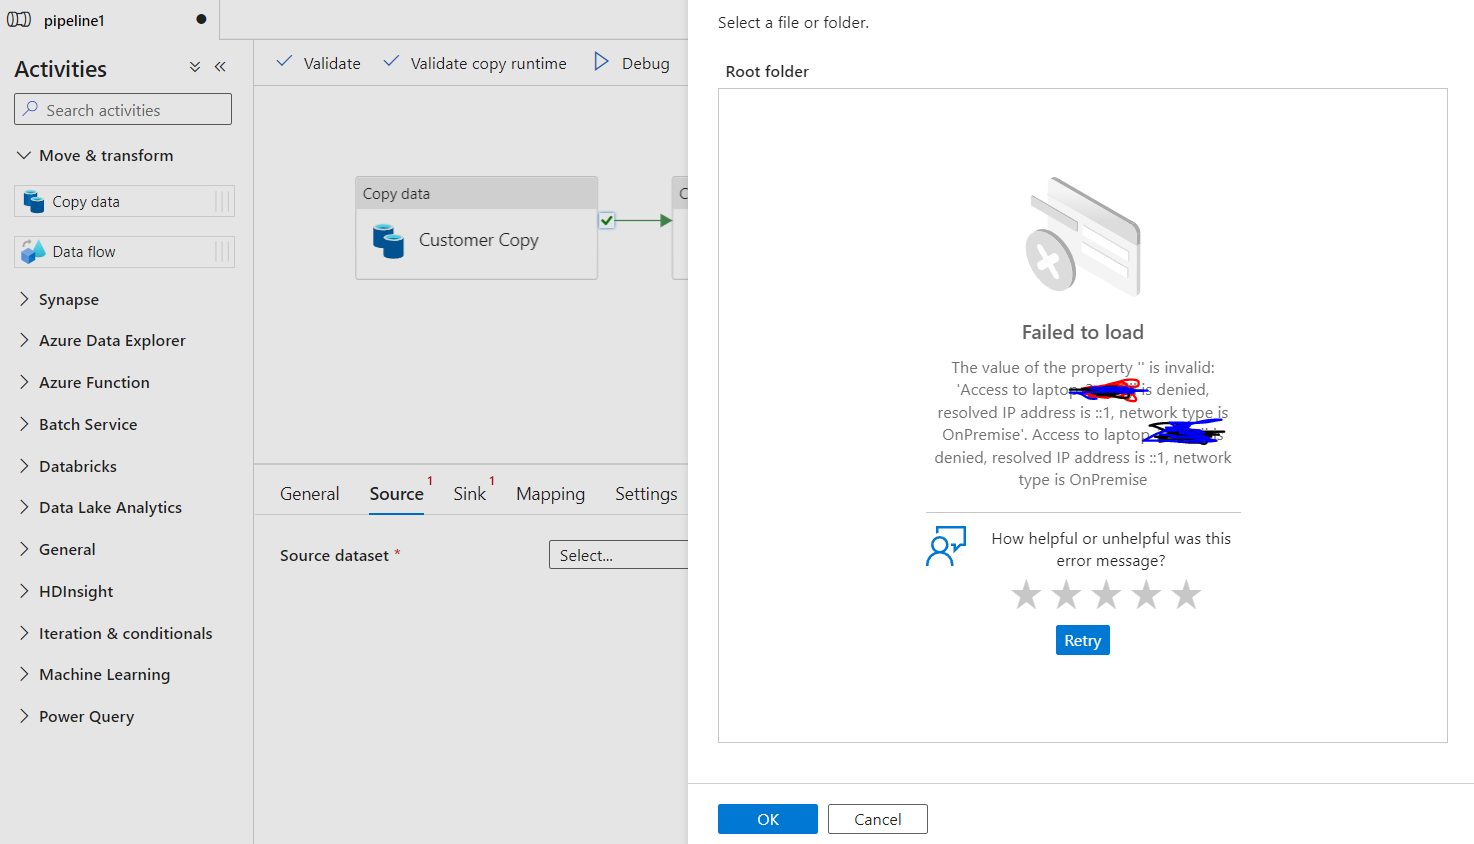
Task: Click the Customer Copy database icon on the canvas
Action: (389, 240)
